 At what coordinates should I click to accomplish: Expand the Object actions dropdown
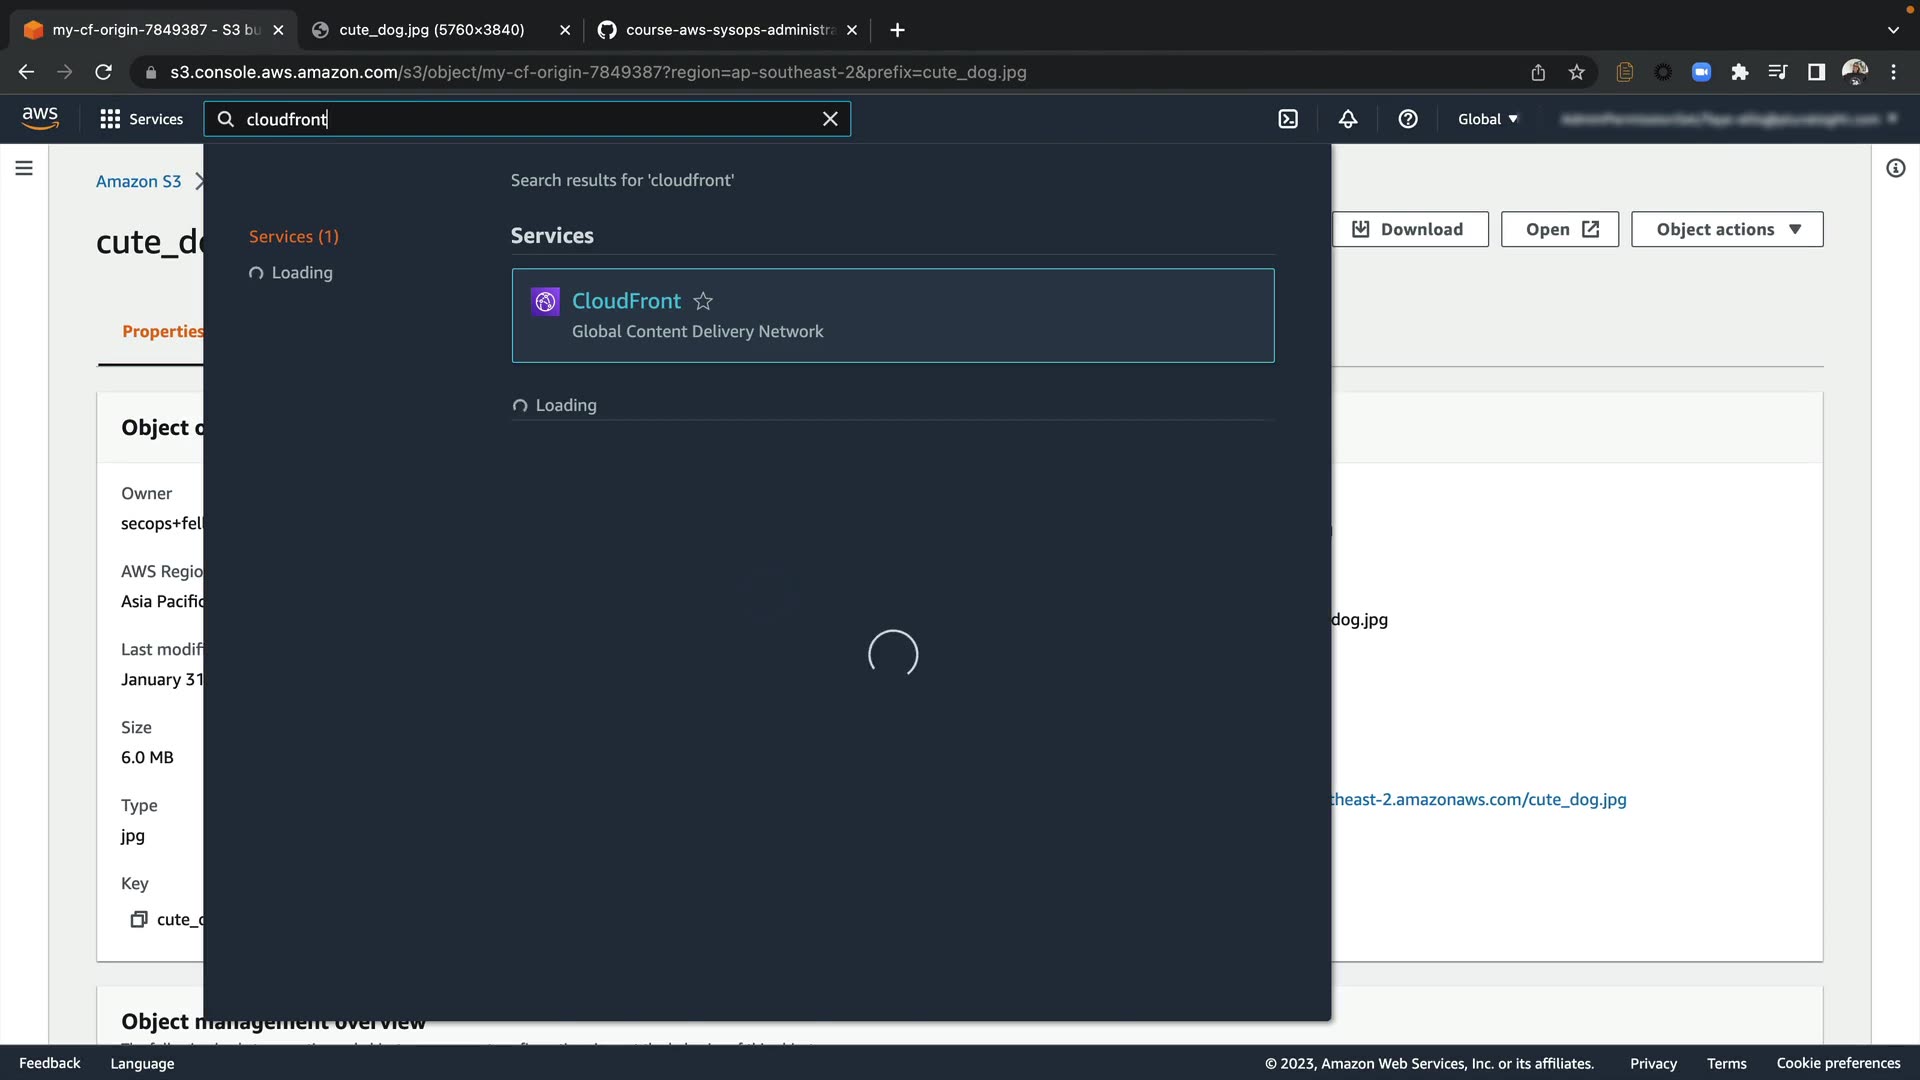coord(1727,229)
